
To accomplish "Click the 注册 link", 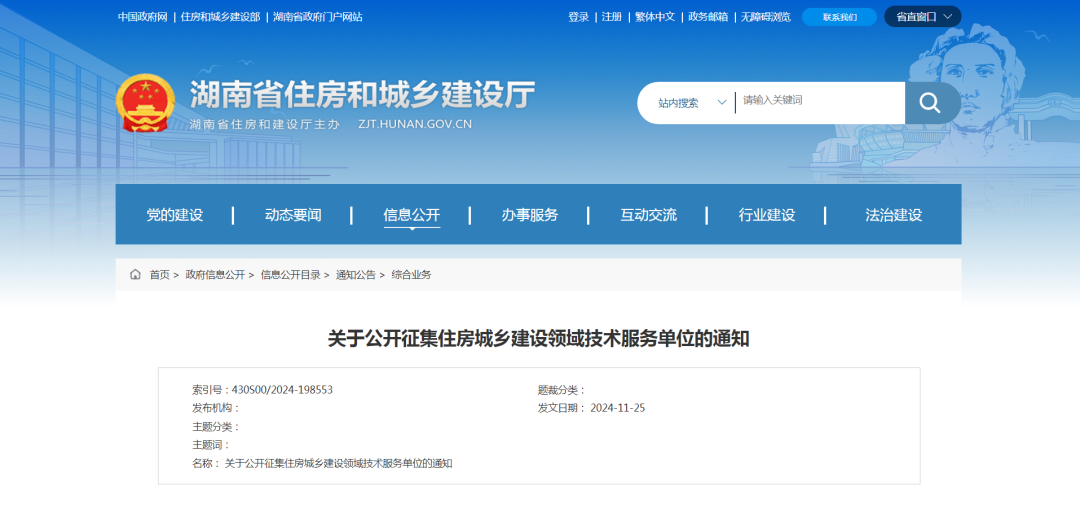I will [612, 17].
